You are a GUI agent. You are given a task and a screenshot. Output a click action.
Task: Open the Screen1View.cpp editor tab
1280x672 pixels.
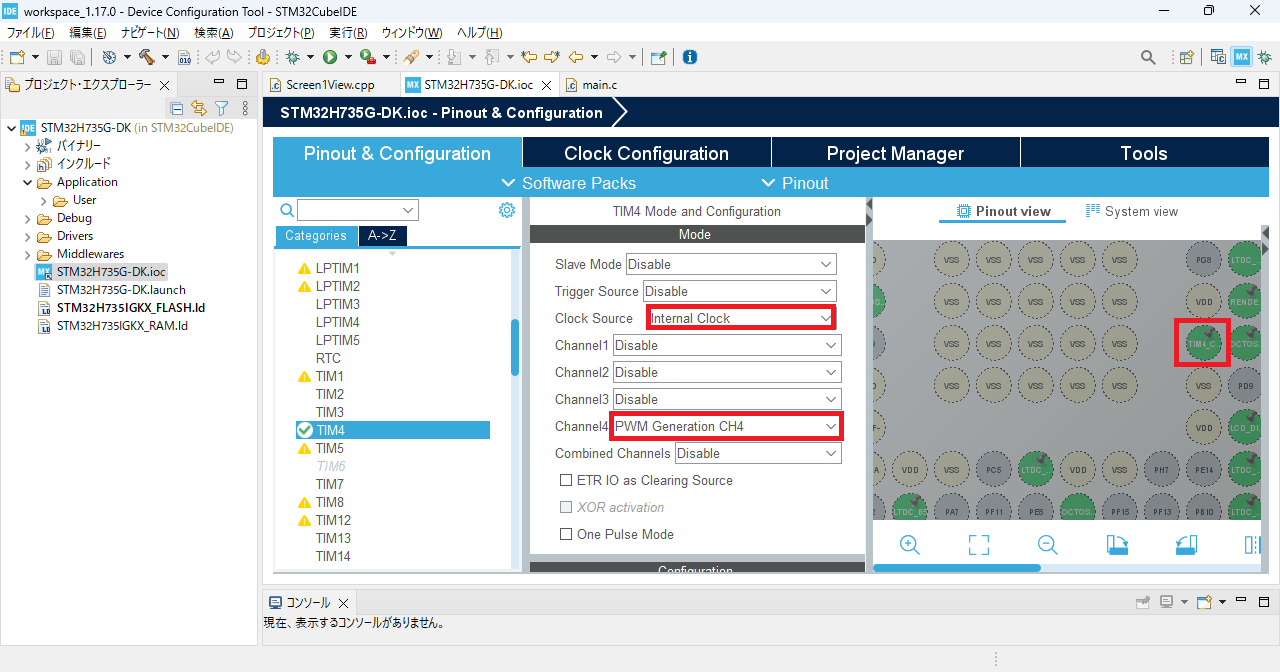pyautogui.click(x=322, y=85)
